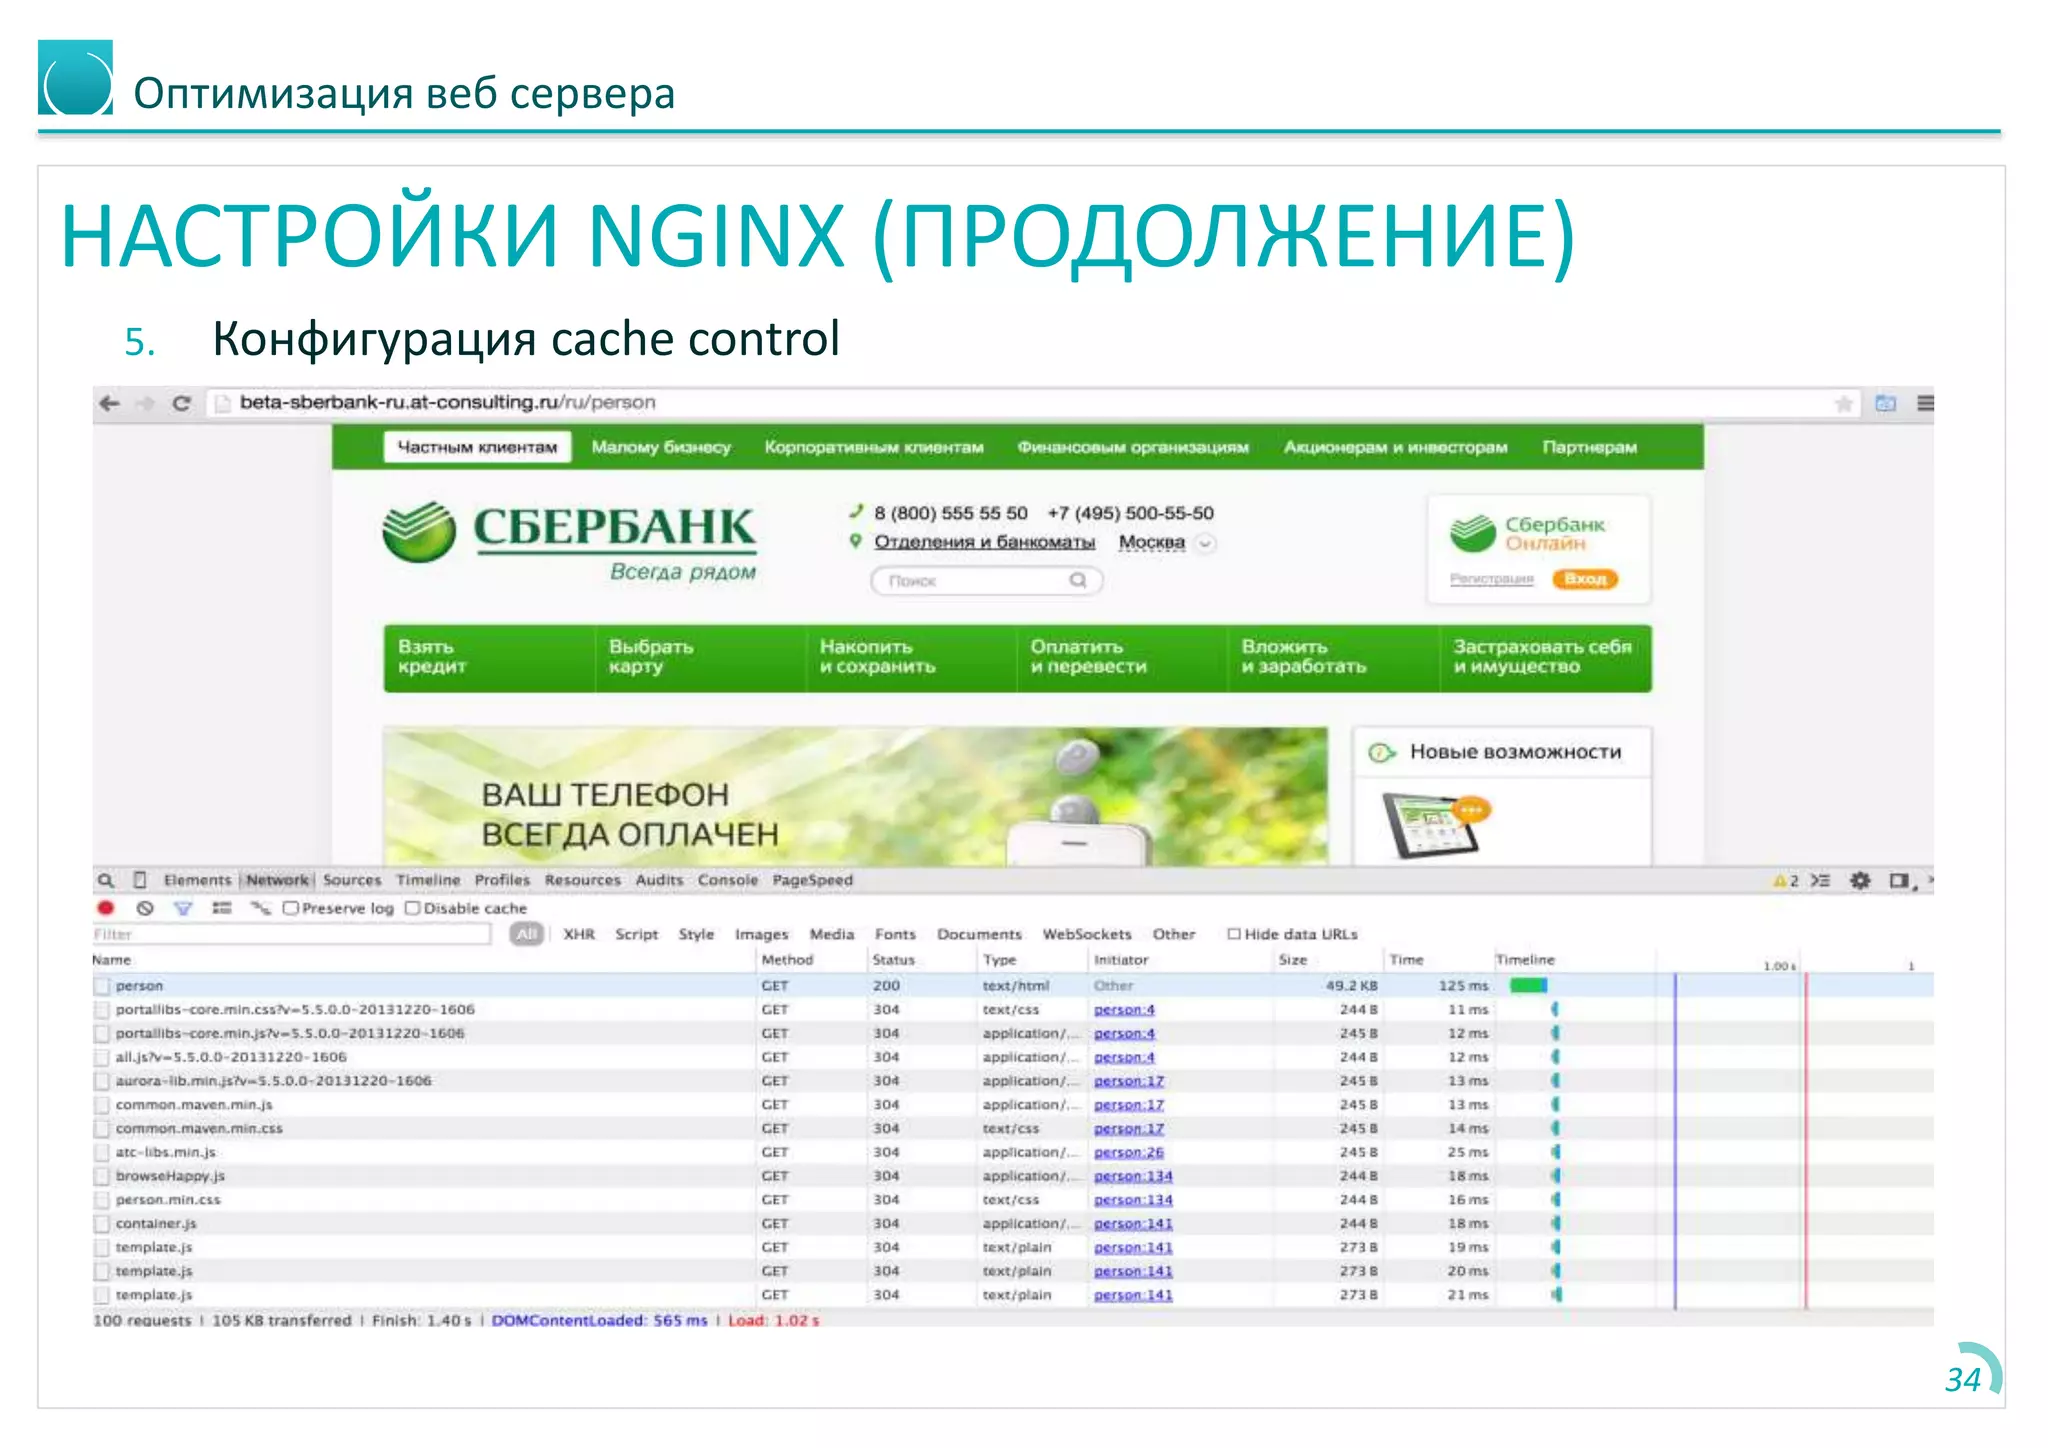Click the Новые возможности info icon
Image resolution: width=2048 pixels, height=1448 pixels.
[x=1382, y=752]
